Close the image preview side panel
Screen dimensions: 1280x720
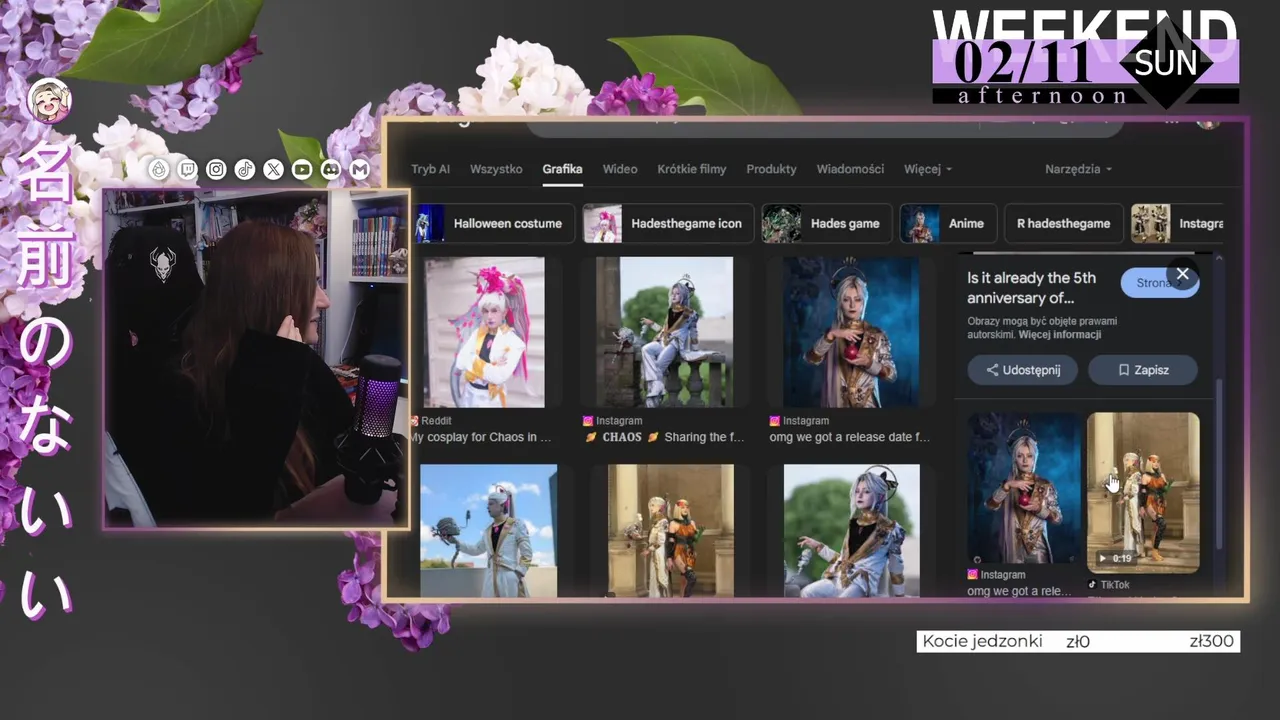pyautogui.click(x=1182, y=274)
